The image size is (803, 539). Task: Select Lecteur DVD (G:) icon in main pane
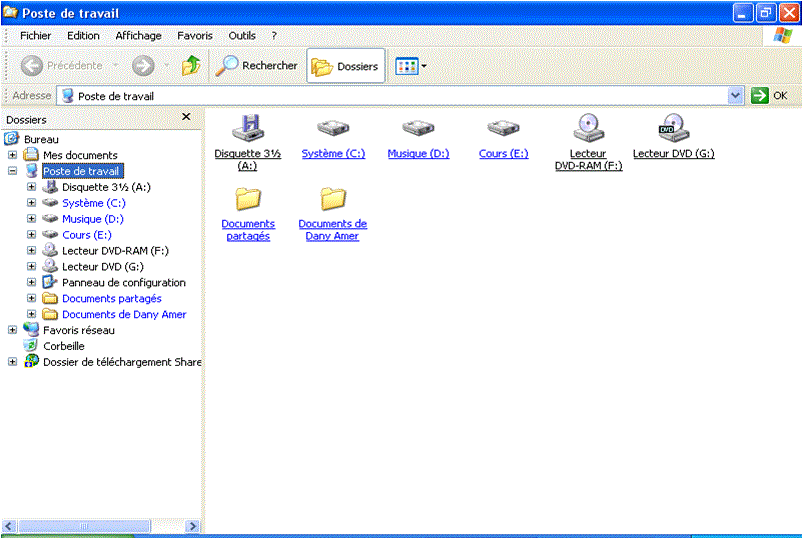coord(673,128)
